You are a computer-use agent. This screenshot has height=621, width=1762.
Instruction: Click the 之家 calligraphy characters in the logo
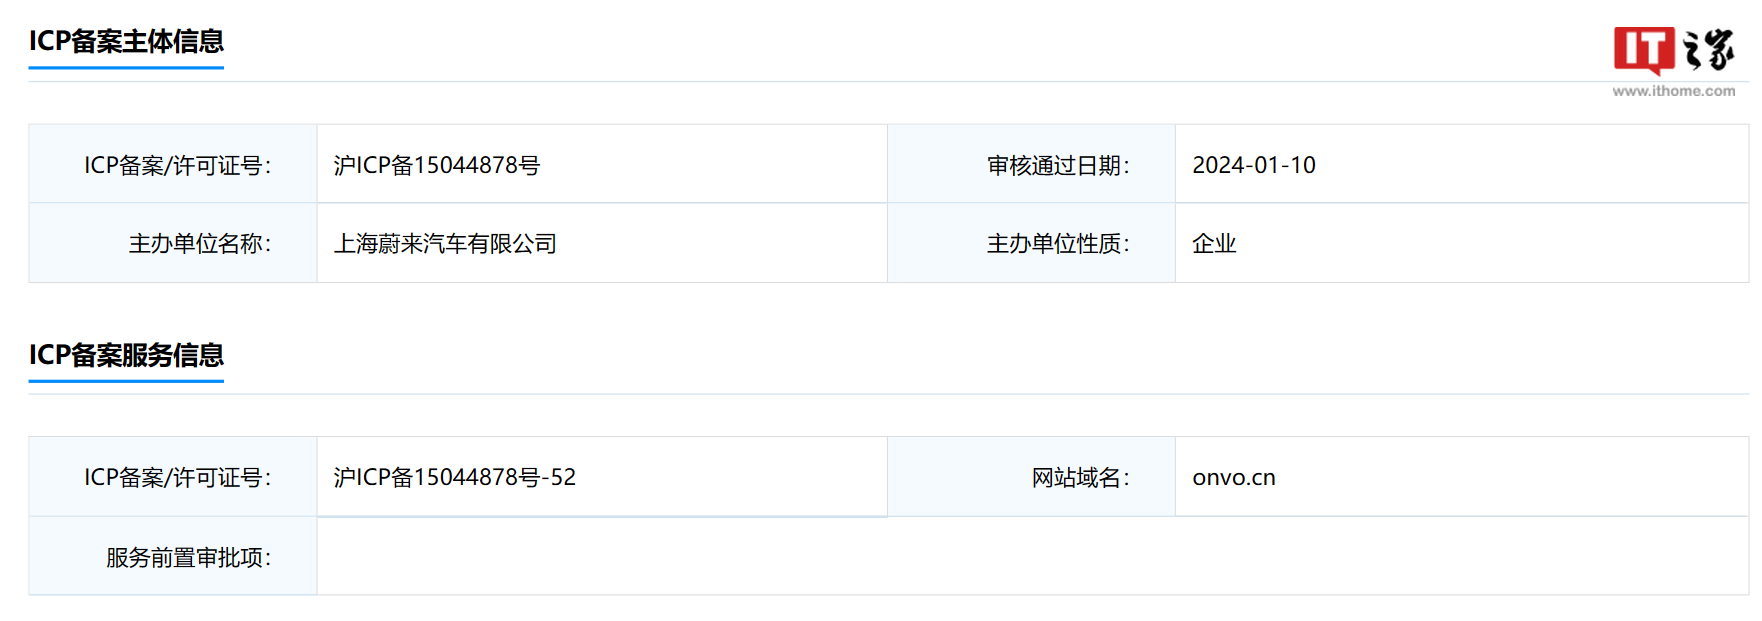(1709, 50)
